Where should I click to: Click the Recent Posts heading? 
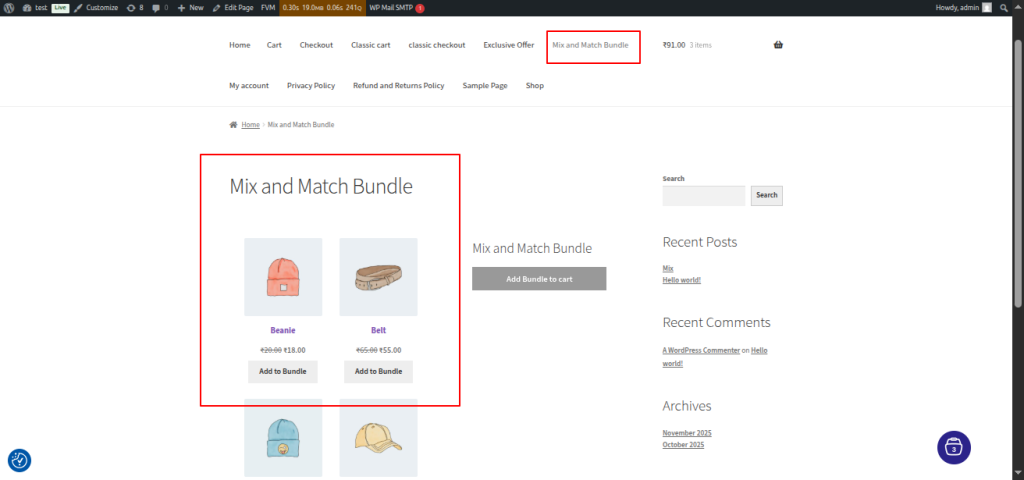click(699, 242)
